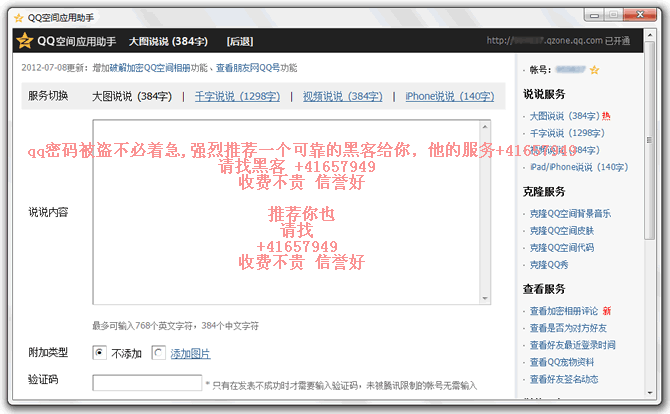Open 克隆QQ空间背景音乐 in the sidebar

[x=570, y=213]
